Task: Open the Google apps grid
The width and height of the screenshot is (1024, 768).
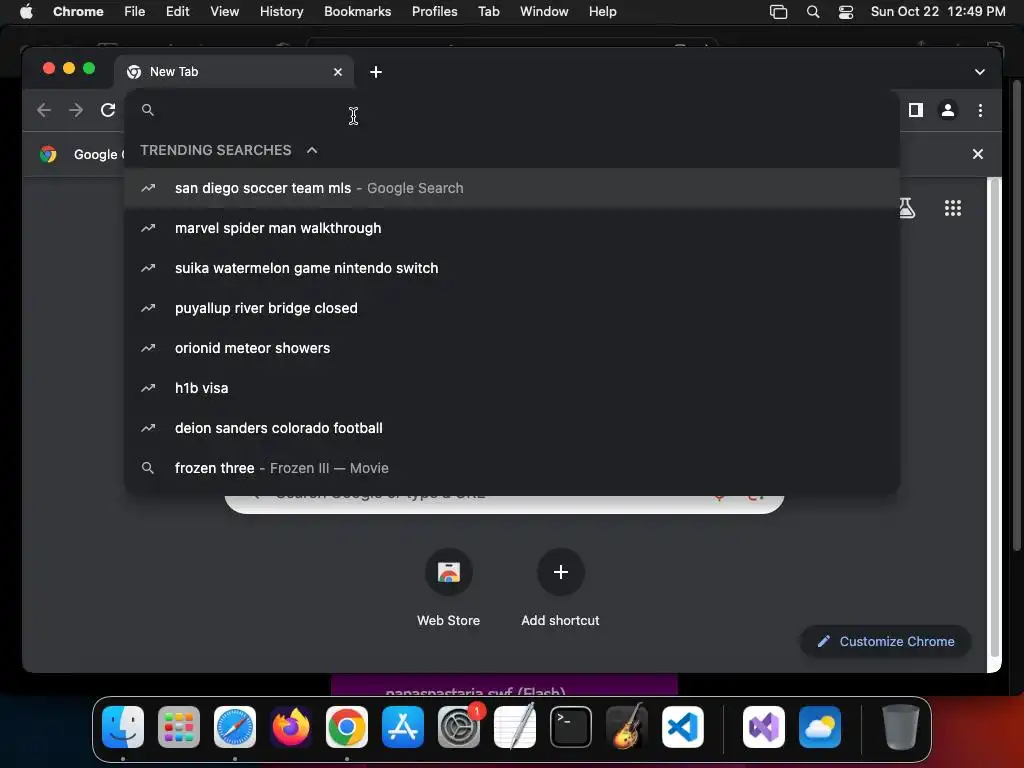Action: [952, 208]
